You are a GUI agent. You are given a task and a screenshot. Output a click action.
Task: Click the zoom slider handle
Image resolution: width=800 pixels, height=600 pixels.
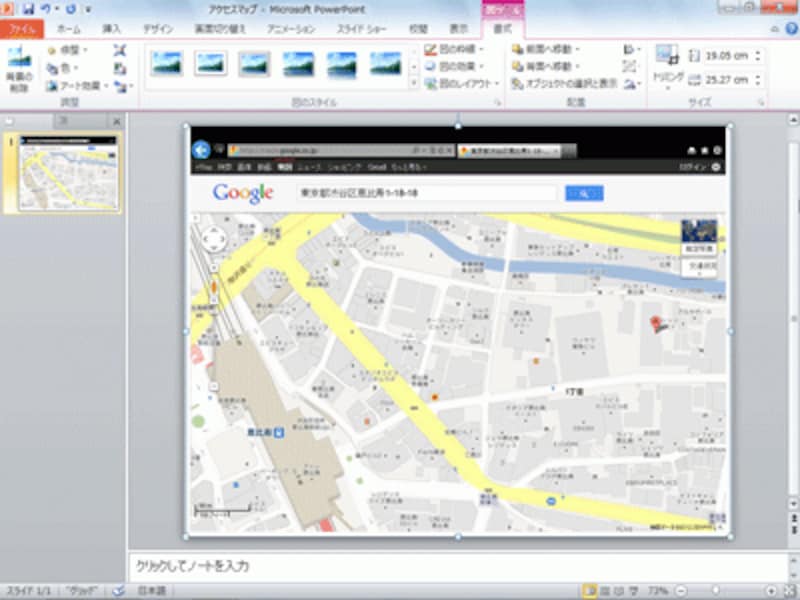(717, 591)
